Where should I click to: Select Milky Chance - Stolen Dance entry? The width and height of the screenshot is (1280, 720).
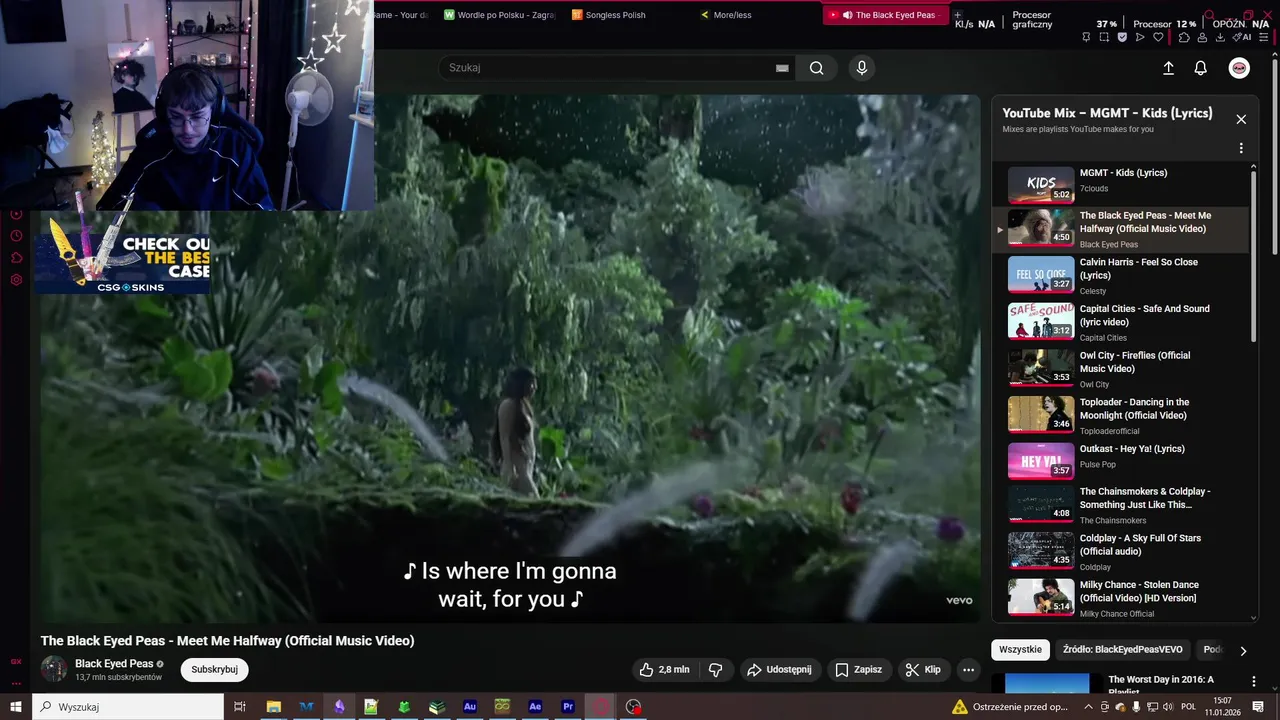(x=1122, y=598)
